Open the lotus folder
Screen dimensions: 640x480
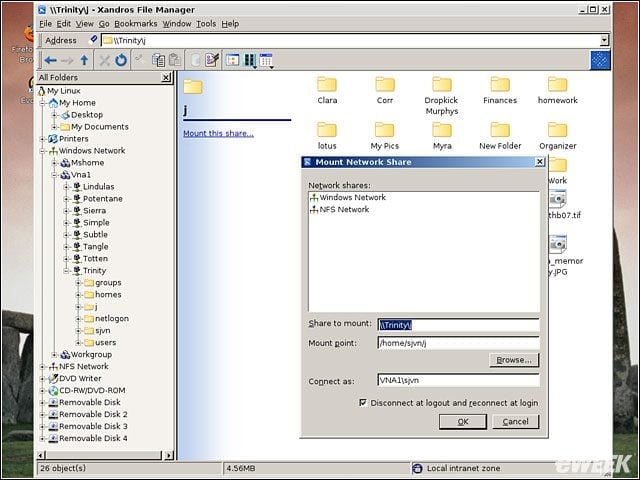[327, 136]
